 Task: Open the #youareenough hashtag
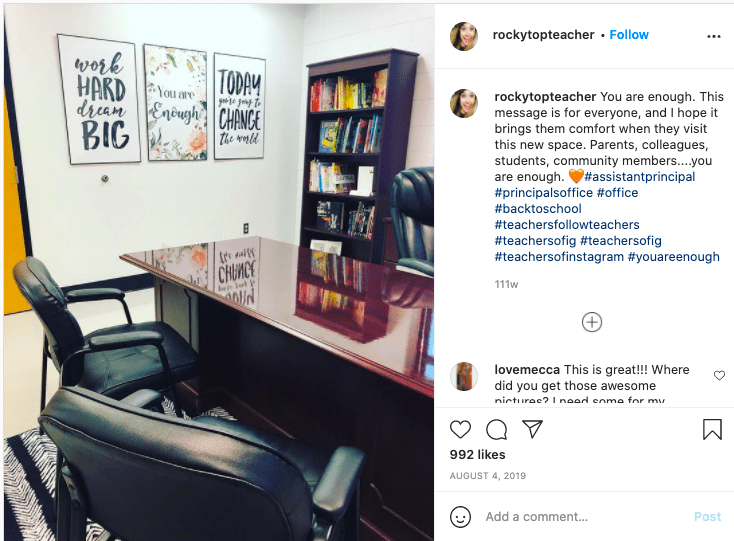(674, 256)
